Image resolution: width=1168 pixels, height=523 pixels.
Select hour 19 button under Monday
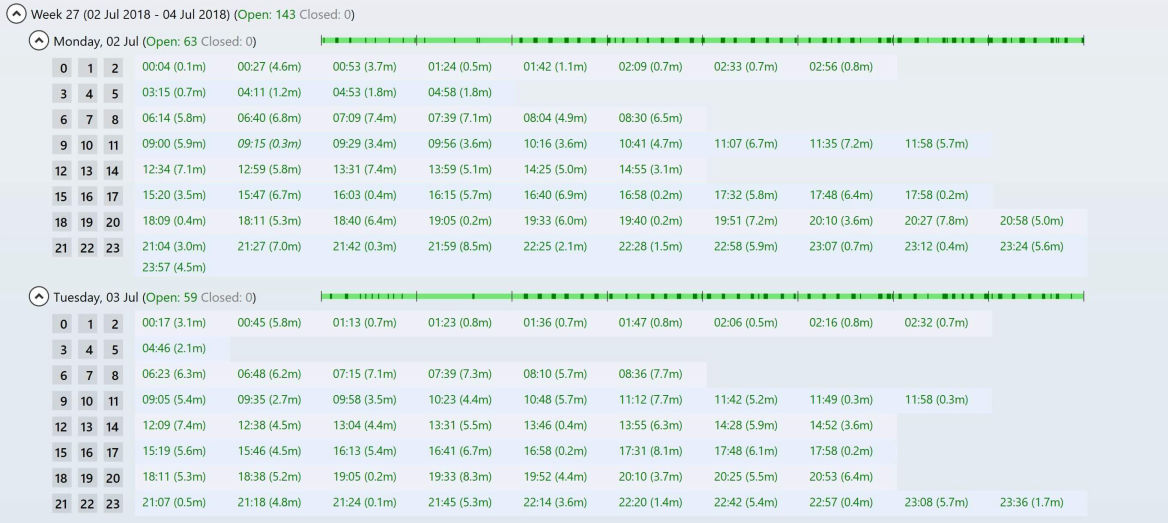point(87,223)
